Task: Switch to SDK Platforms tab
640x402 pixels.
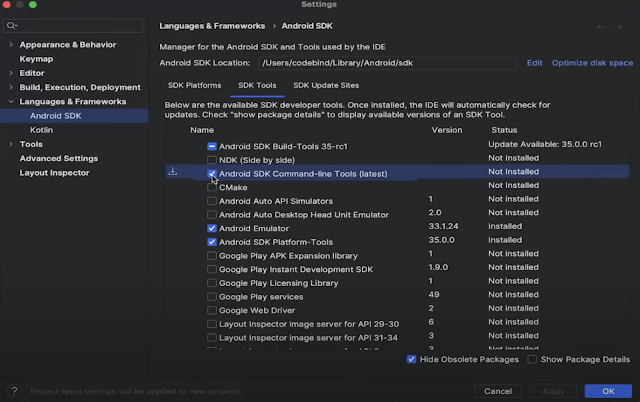Action: tap(195, 86)
